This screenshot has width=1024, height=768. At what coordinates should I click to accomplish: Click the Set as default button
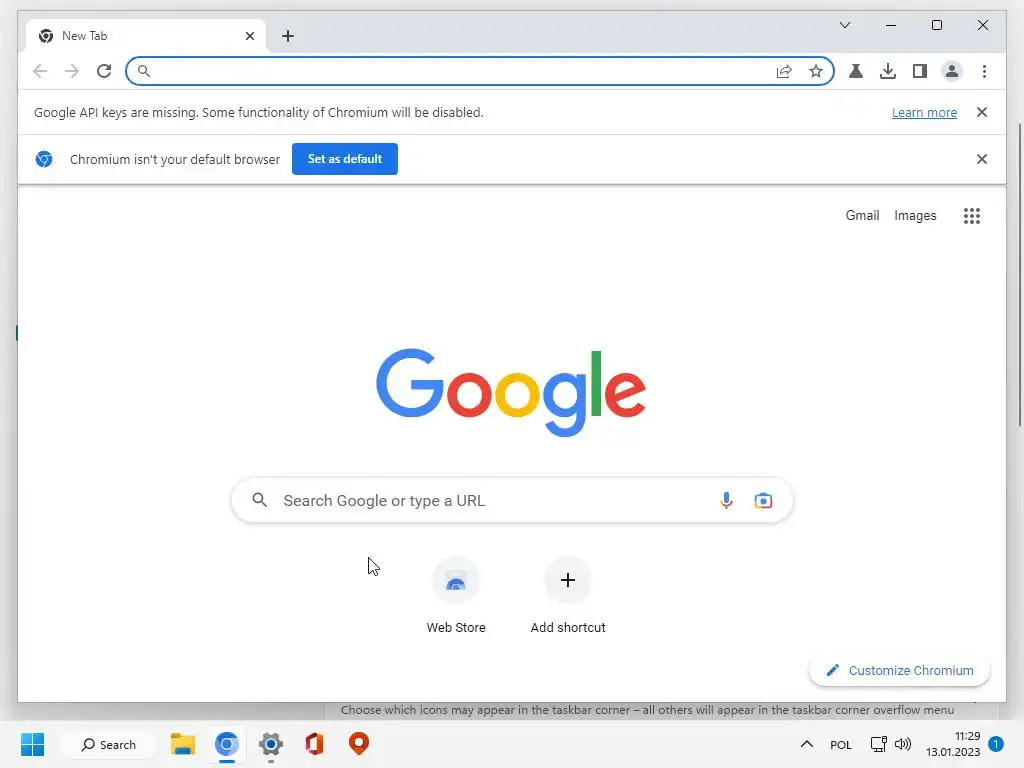pos(345,159)
